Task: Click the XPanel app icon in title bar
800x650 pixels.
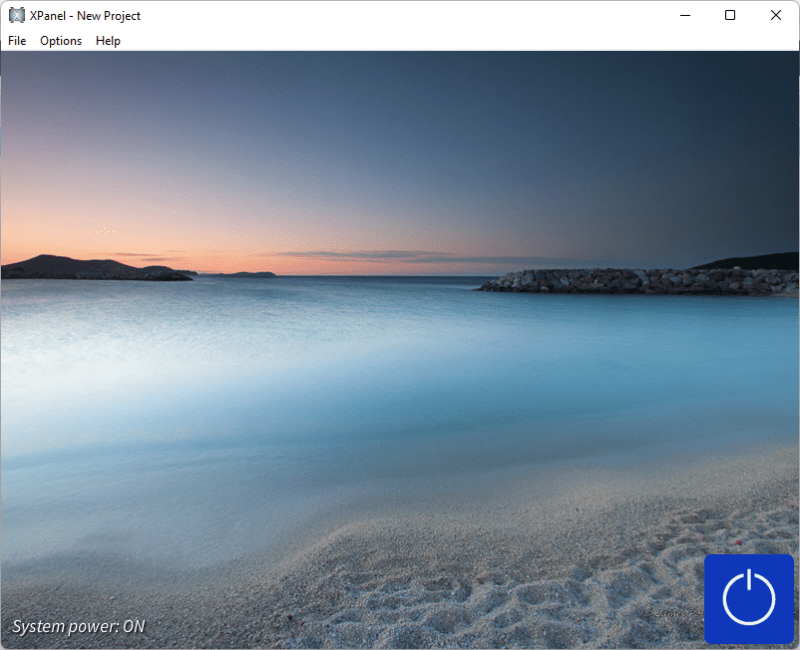Action: click(17, 15)
